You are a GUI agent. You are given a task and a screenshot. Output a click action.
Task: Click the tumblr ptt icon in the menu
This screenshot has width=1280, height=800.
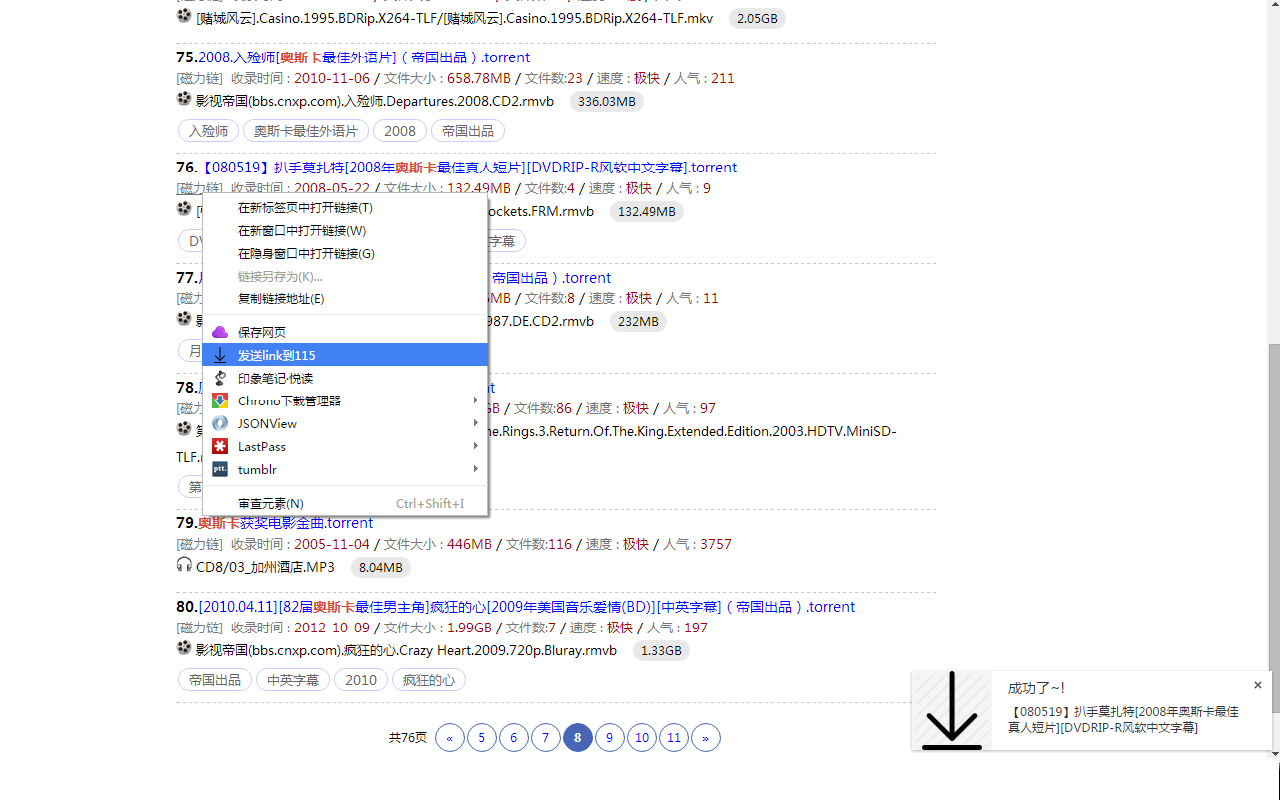click(220, 469)
